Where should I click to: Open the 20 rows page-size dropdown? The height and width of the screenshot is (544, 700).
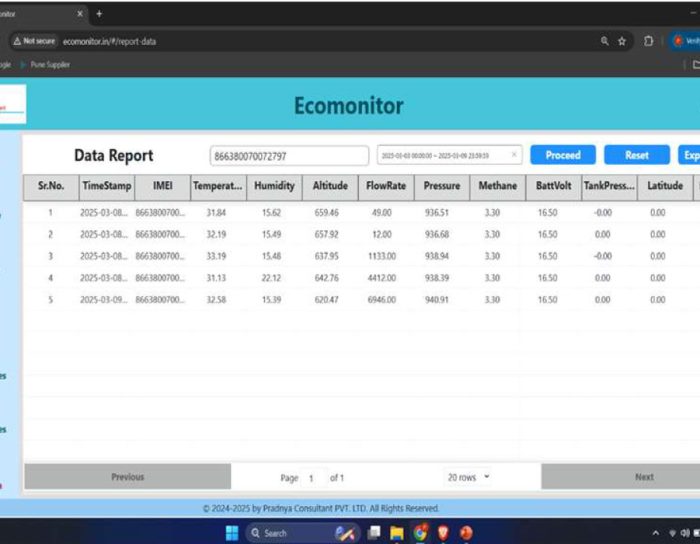pos(468,477)
